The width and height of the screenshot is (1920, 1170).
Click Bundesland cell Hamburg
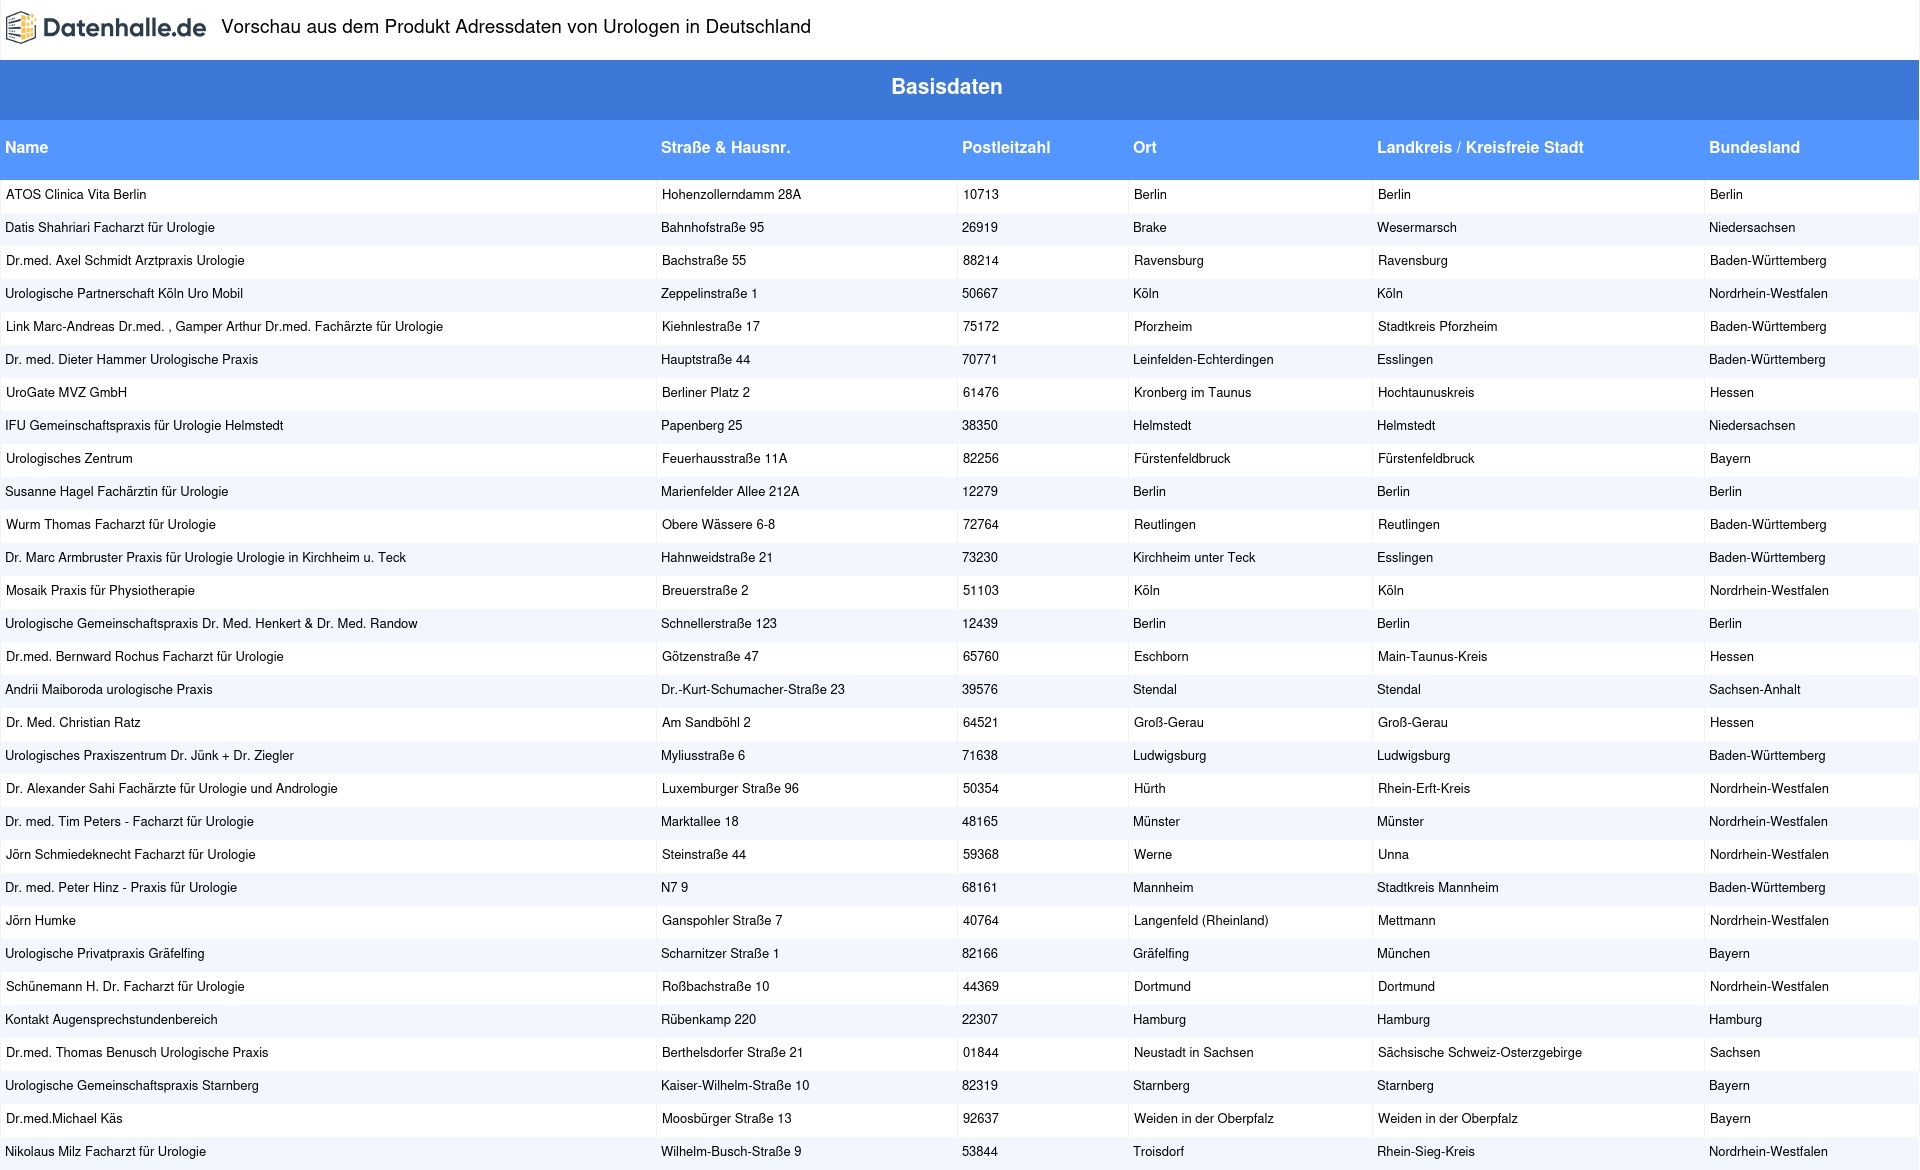point(1736,1019)
